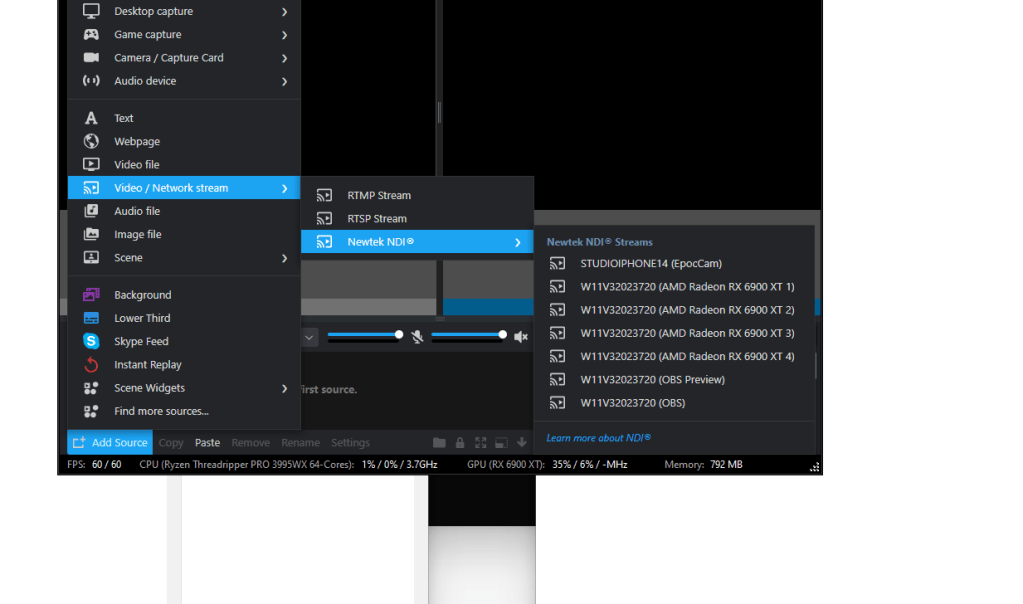This screenshot has width=1023, height=604.
Task: Click the Skype Feed logo icon
Action: [x=91, y=341]
